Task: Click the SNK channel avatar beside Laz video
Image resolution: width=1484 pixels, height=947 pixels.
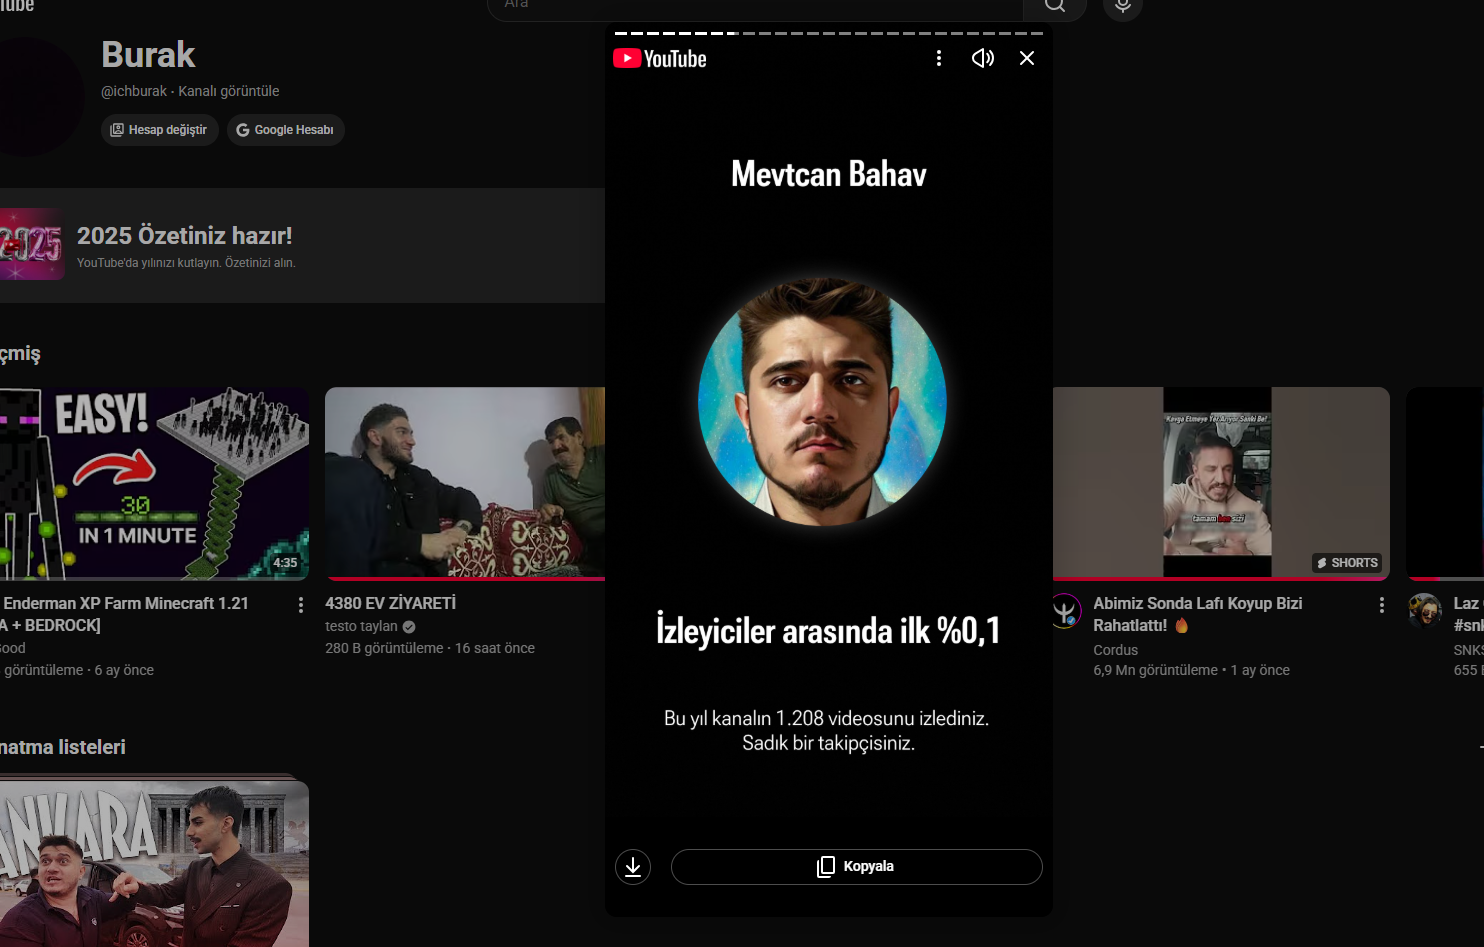Action: (1425, 610)
